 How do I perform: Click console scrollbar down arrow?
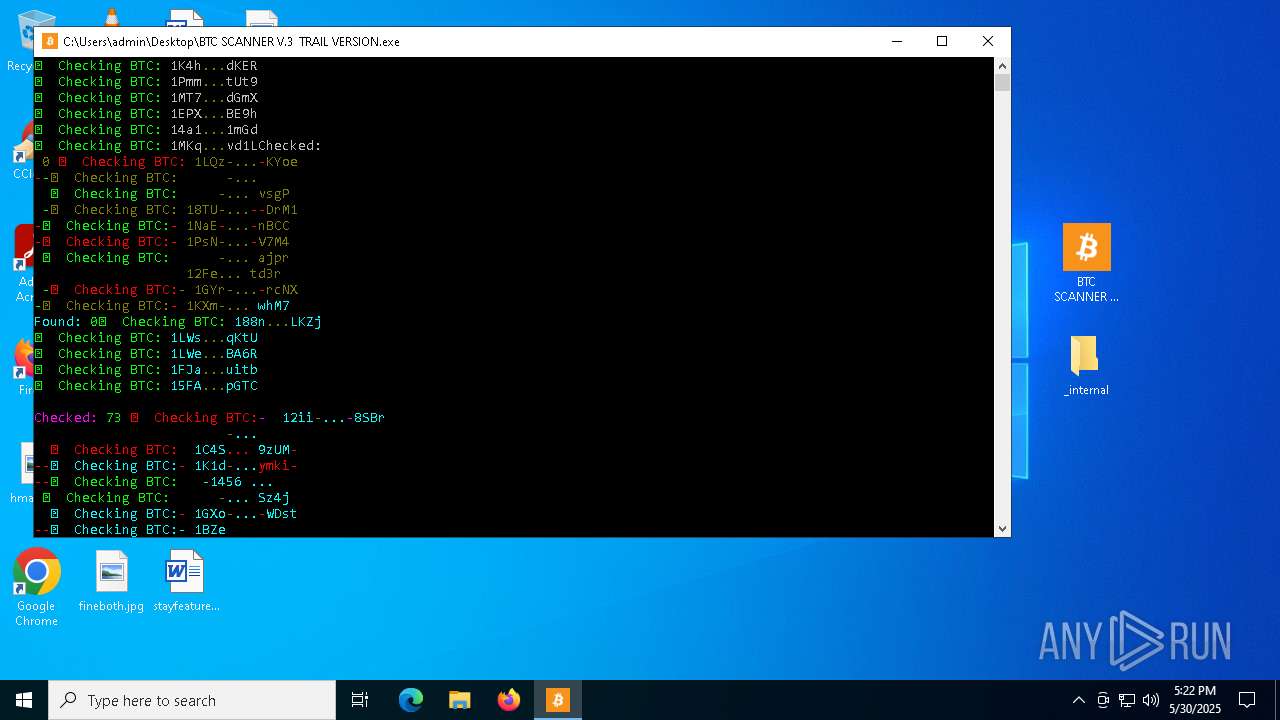[x=1002, y=528]
